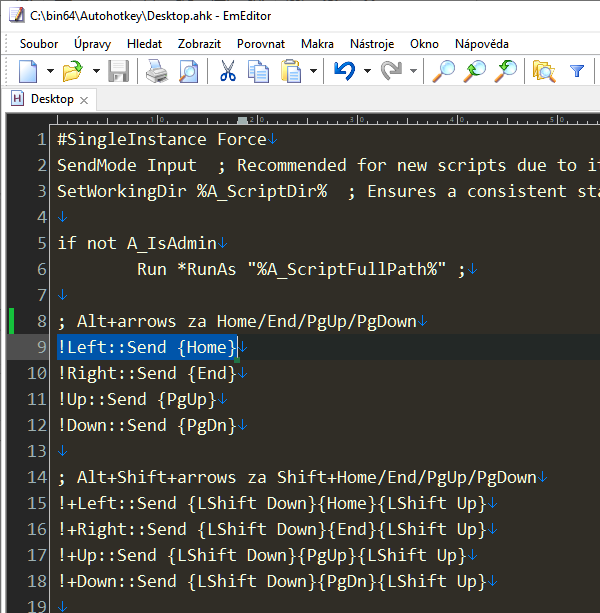Click line number 15 in the gutter
This screenshot has width=600, height=613.
click(37, 503)
